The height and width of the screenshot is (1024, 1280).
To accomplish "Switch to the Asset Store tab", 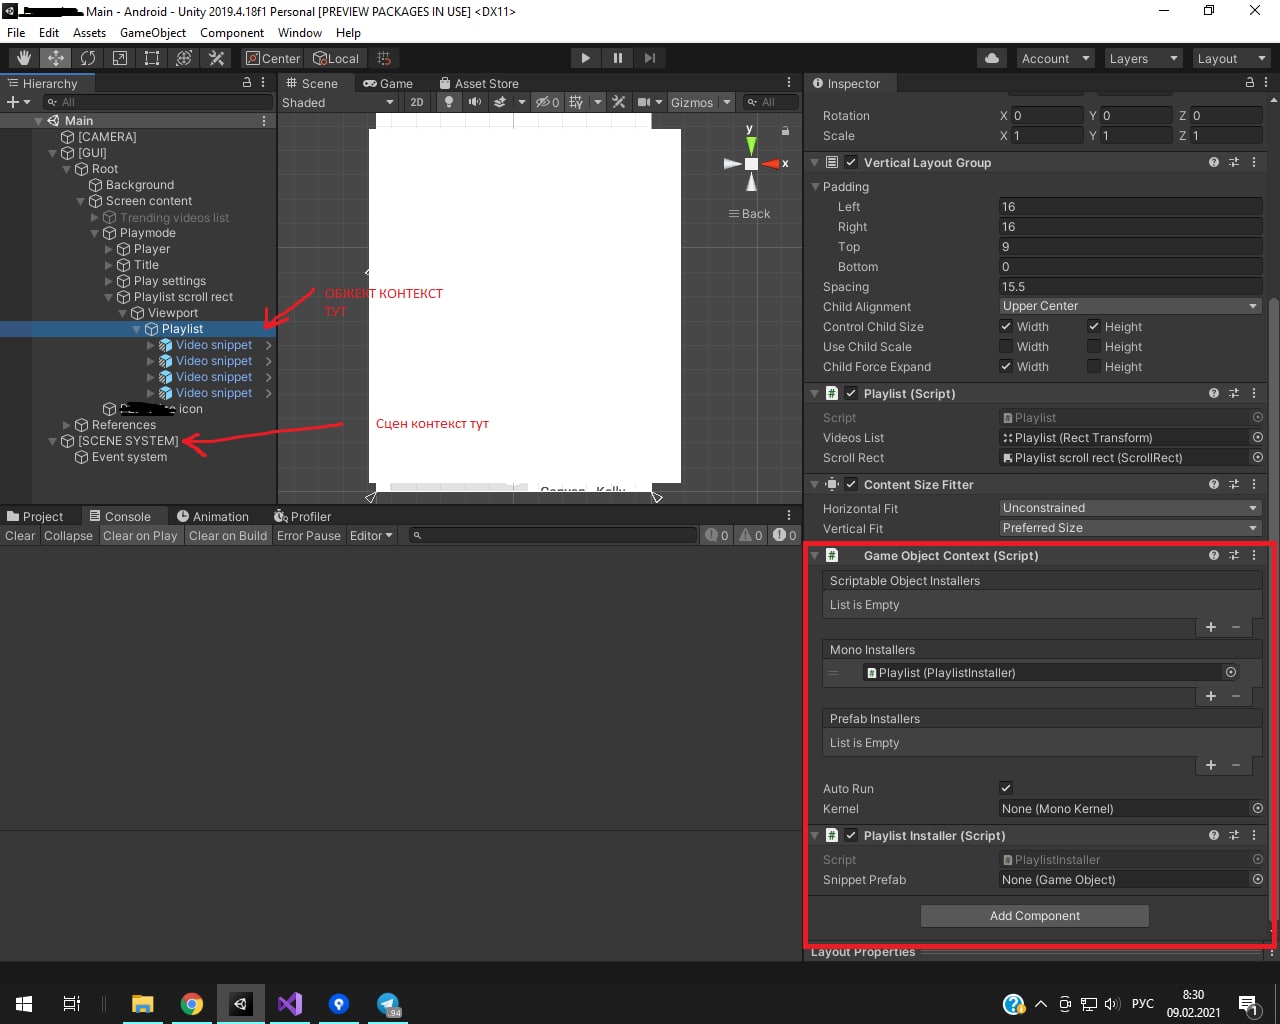I will tap(478, 83).
